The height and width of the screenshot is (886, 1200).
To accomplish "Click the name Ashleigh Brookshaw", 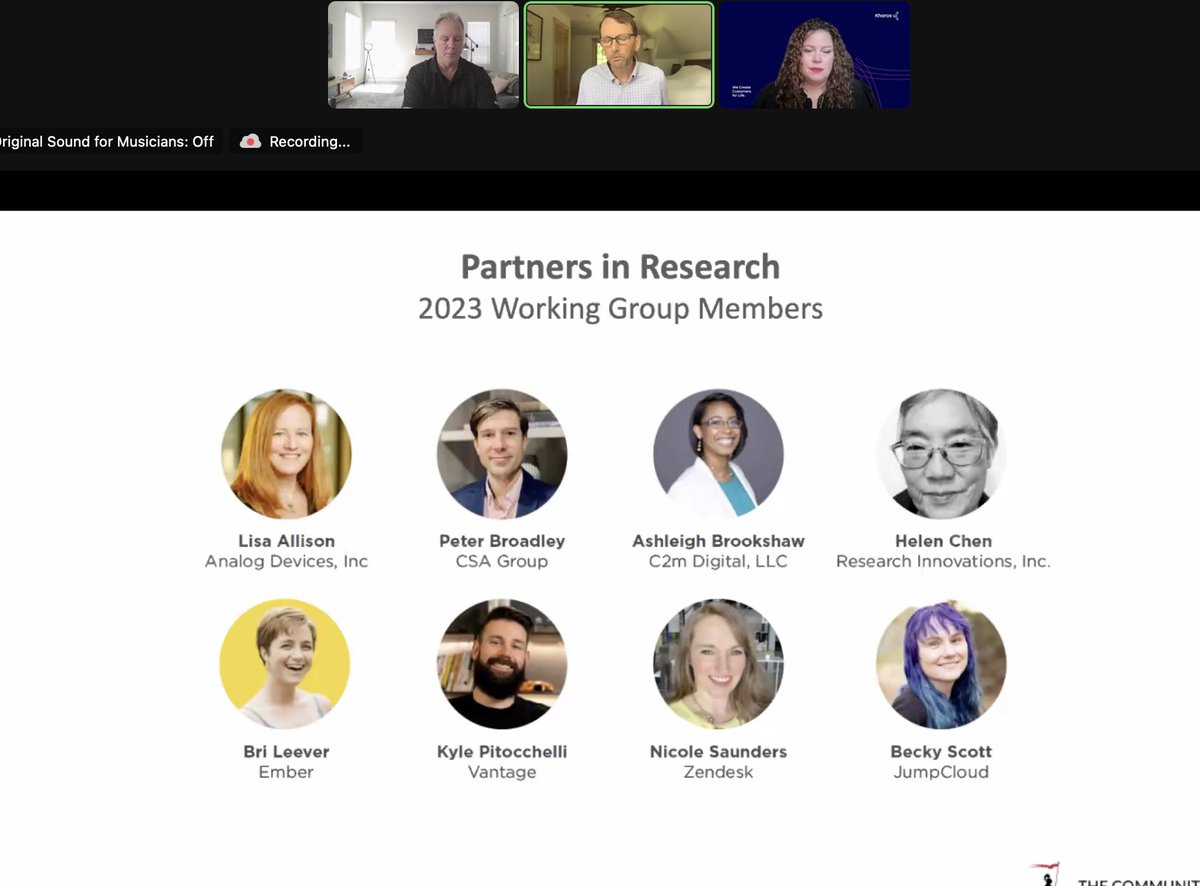I will (718, 541).
